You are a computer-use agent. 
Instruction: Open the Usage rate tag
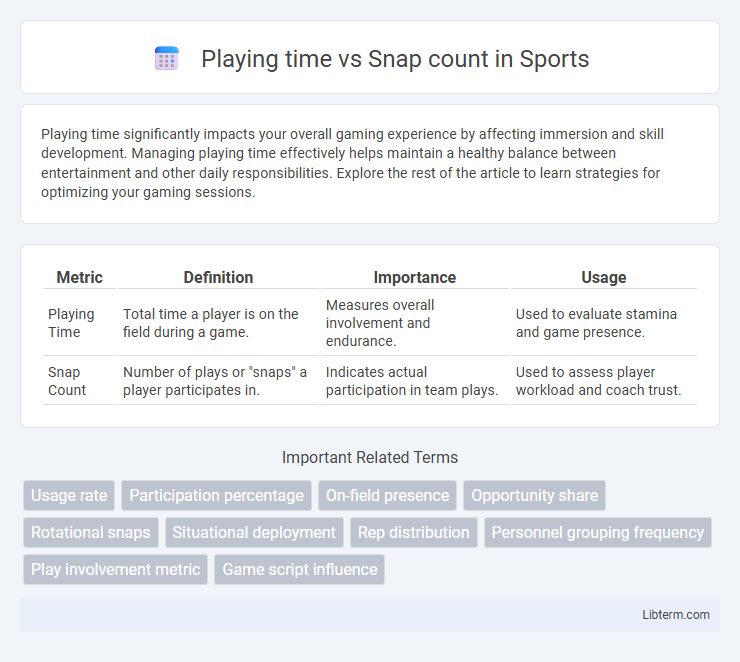coord(69,495)
